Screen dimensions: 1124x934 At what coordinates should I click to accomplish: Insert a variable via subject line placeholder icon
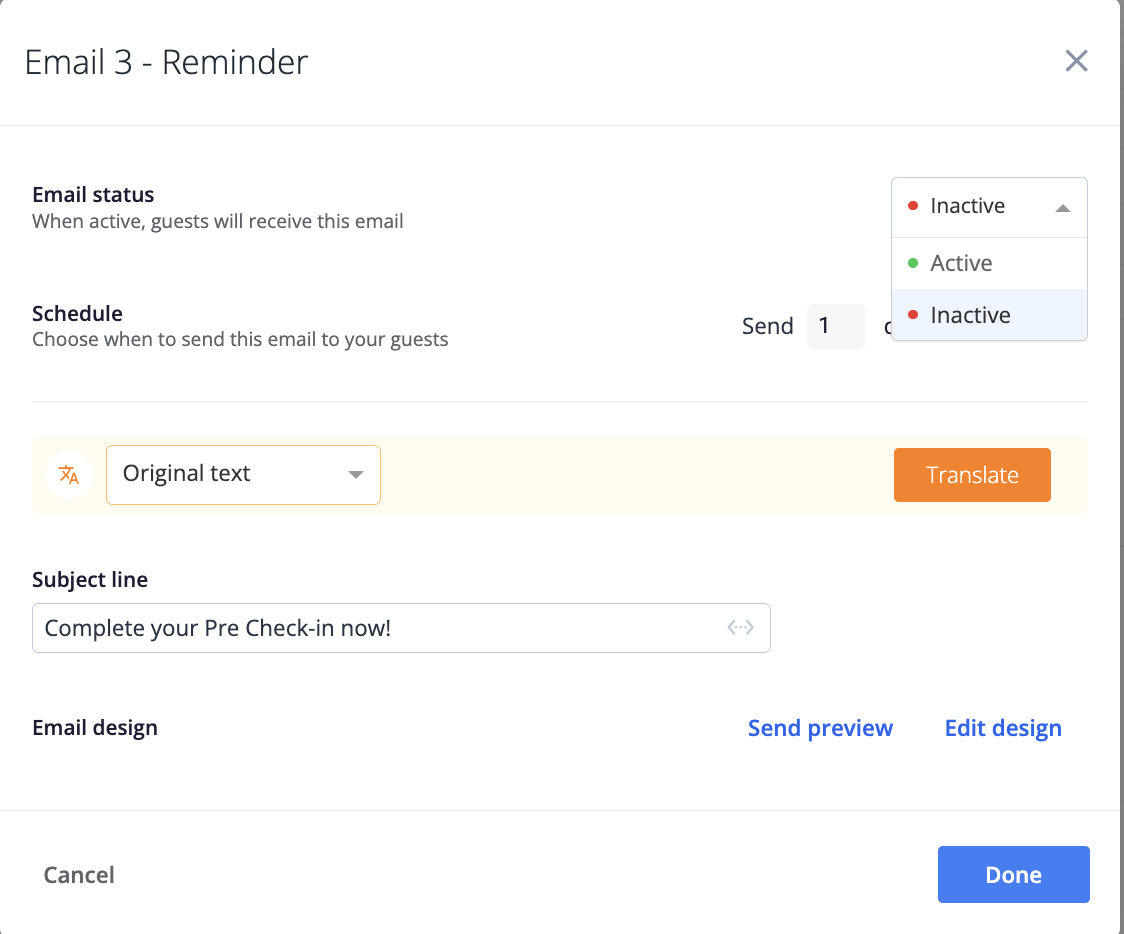coord(740,628)
